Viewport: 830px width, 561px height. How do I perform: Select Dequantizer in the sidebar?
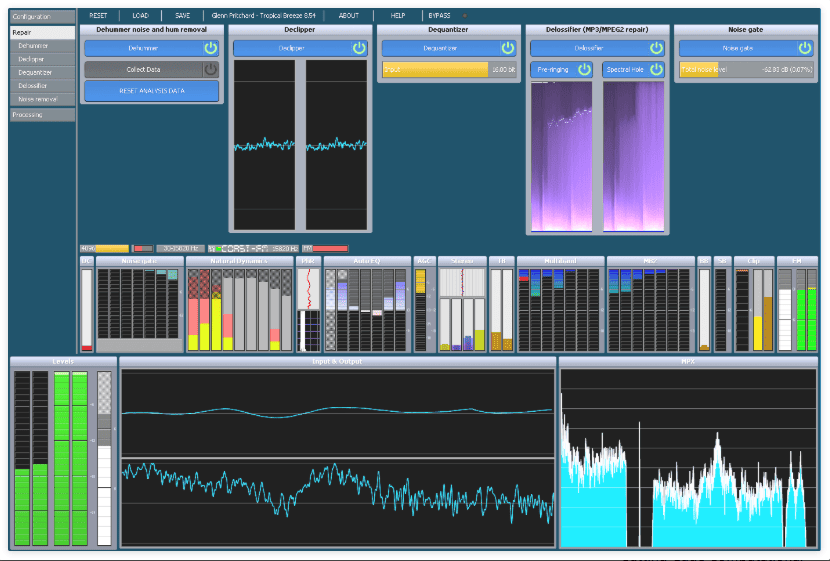42,73
